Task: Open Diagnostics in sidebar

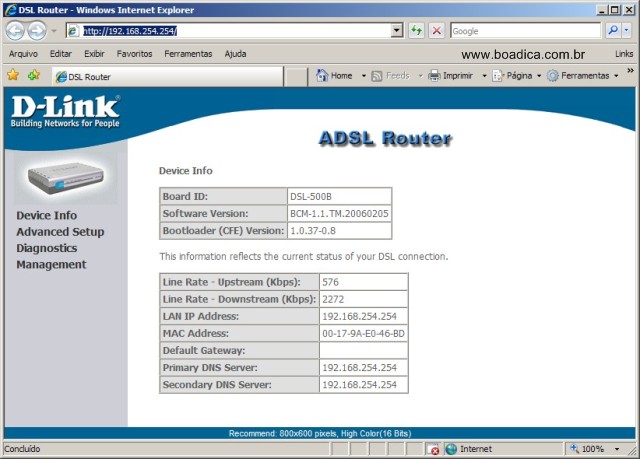Action: pos(47,248)
